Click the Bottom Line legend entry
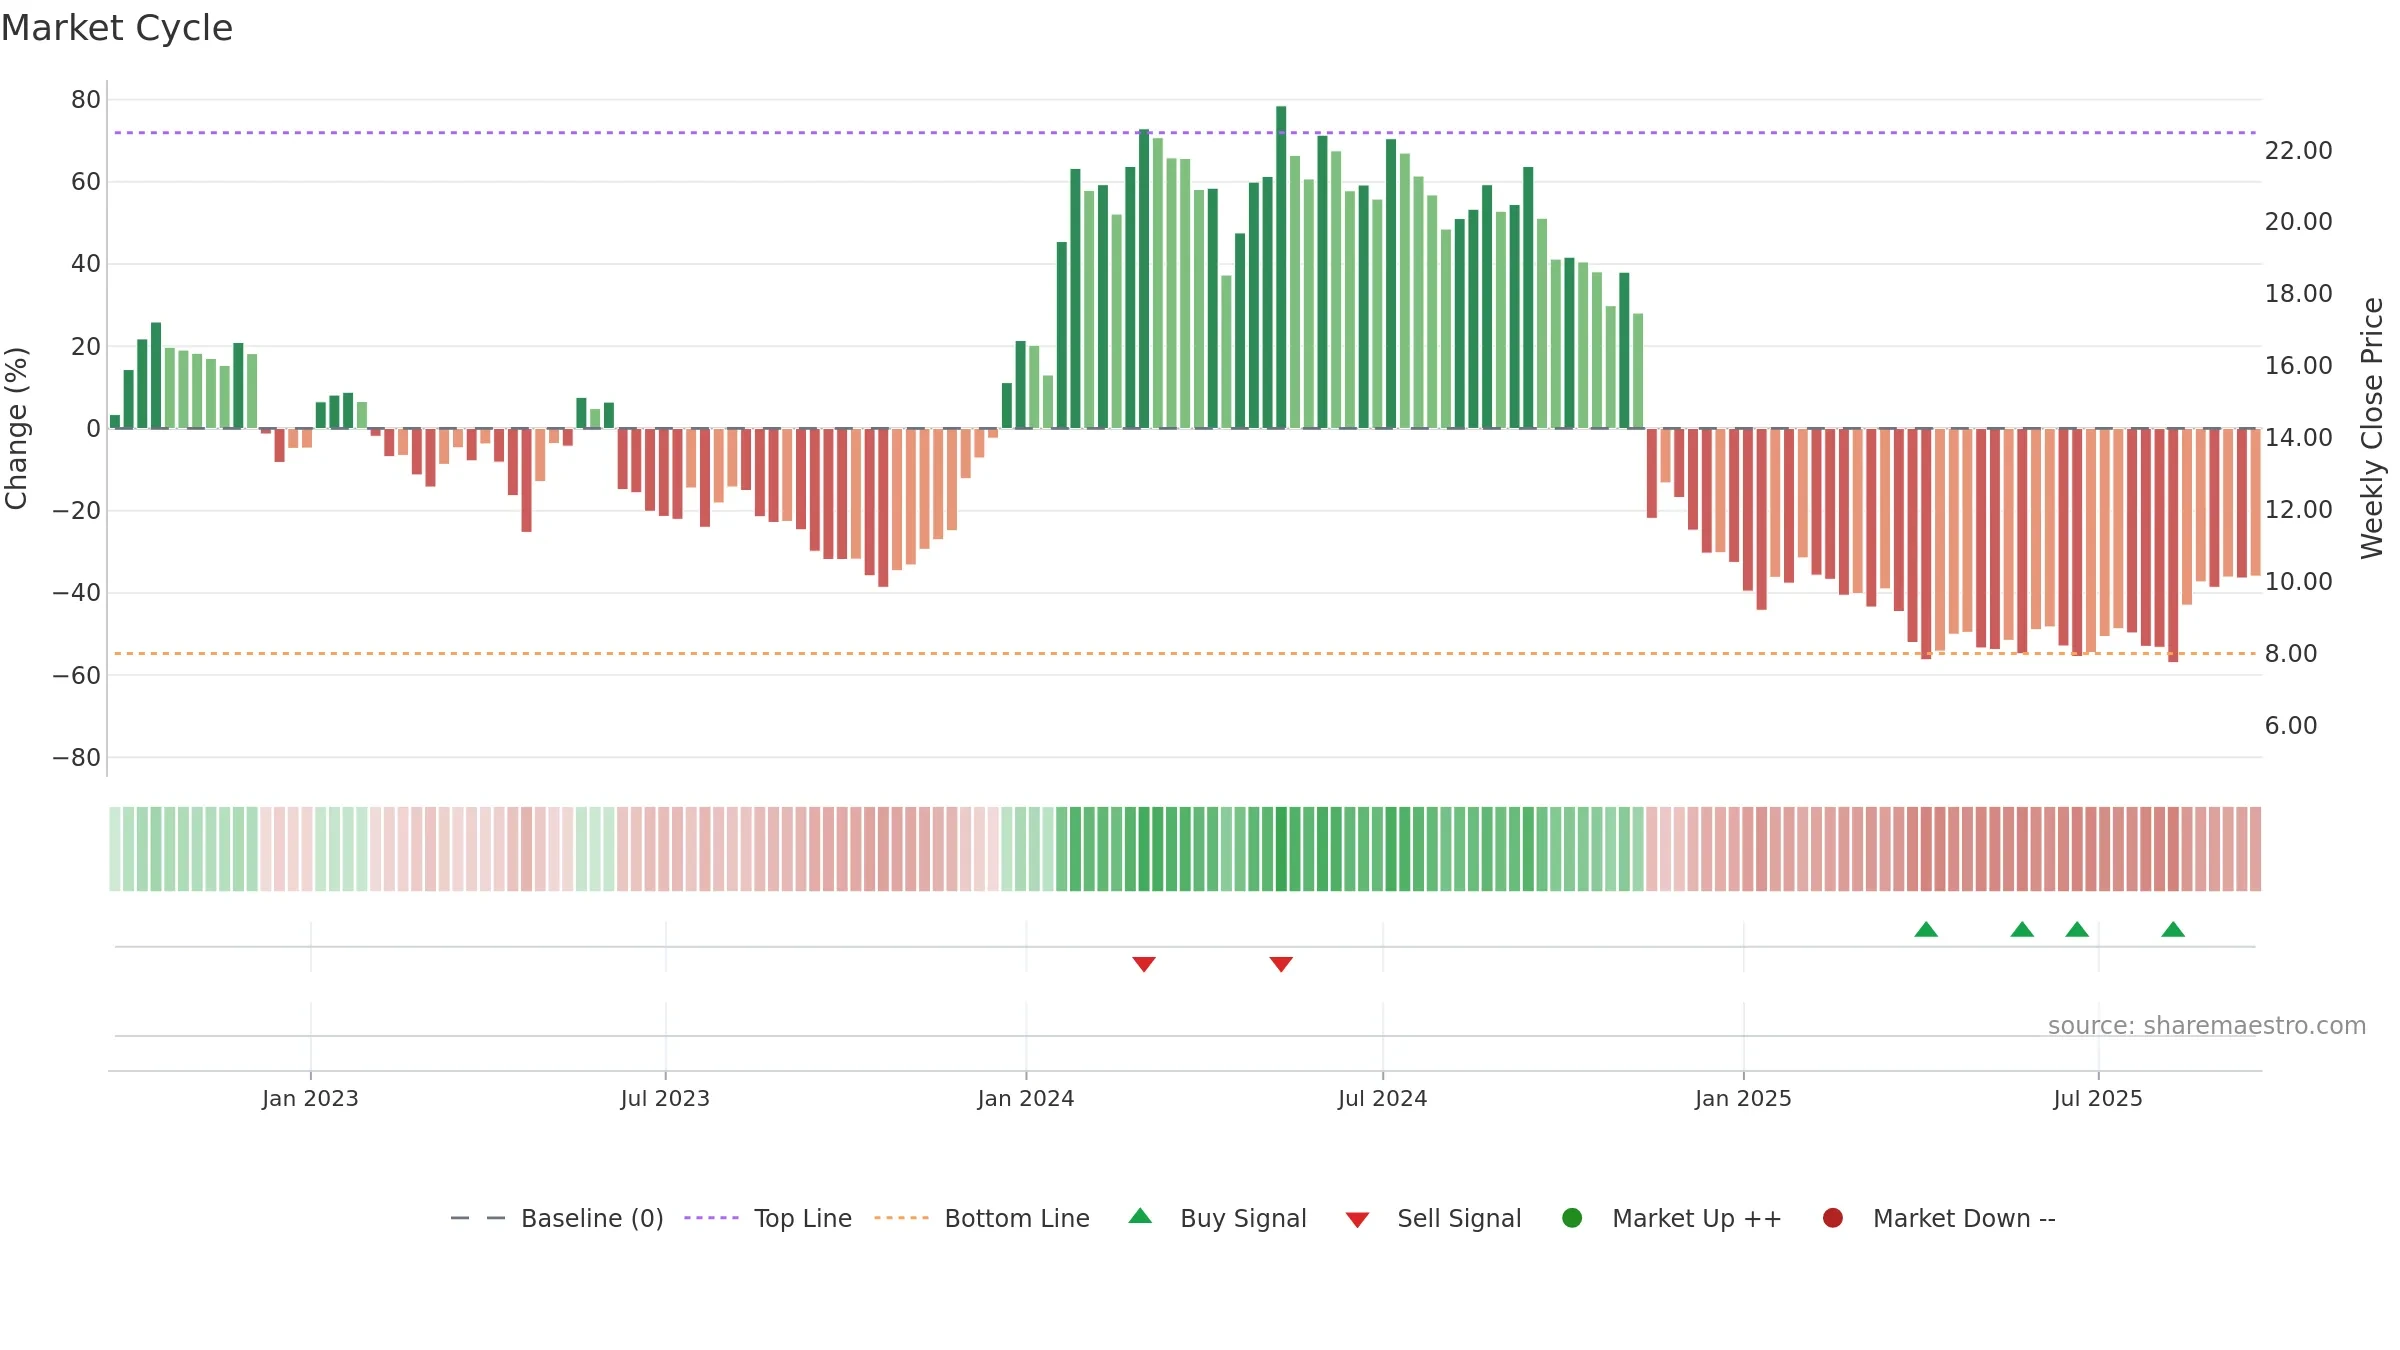Viewport: 2400px width, 1350px height. (982, 1218)
